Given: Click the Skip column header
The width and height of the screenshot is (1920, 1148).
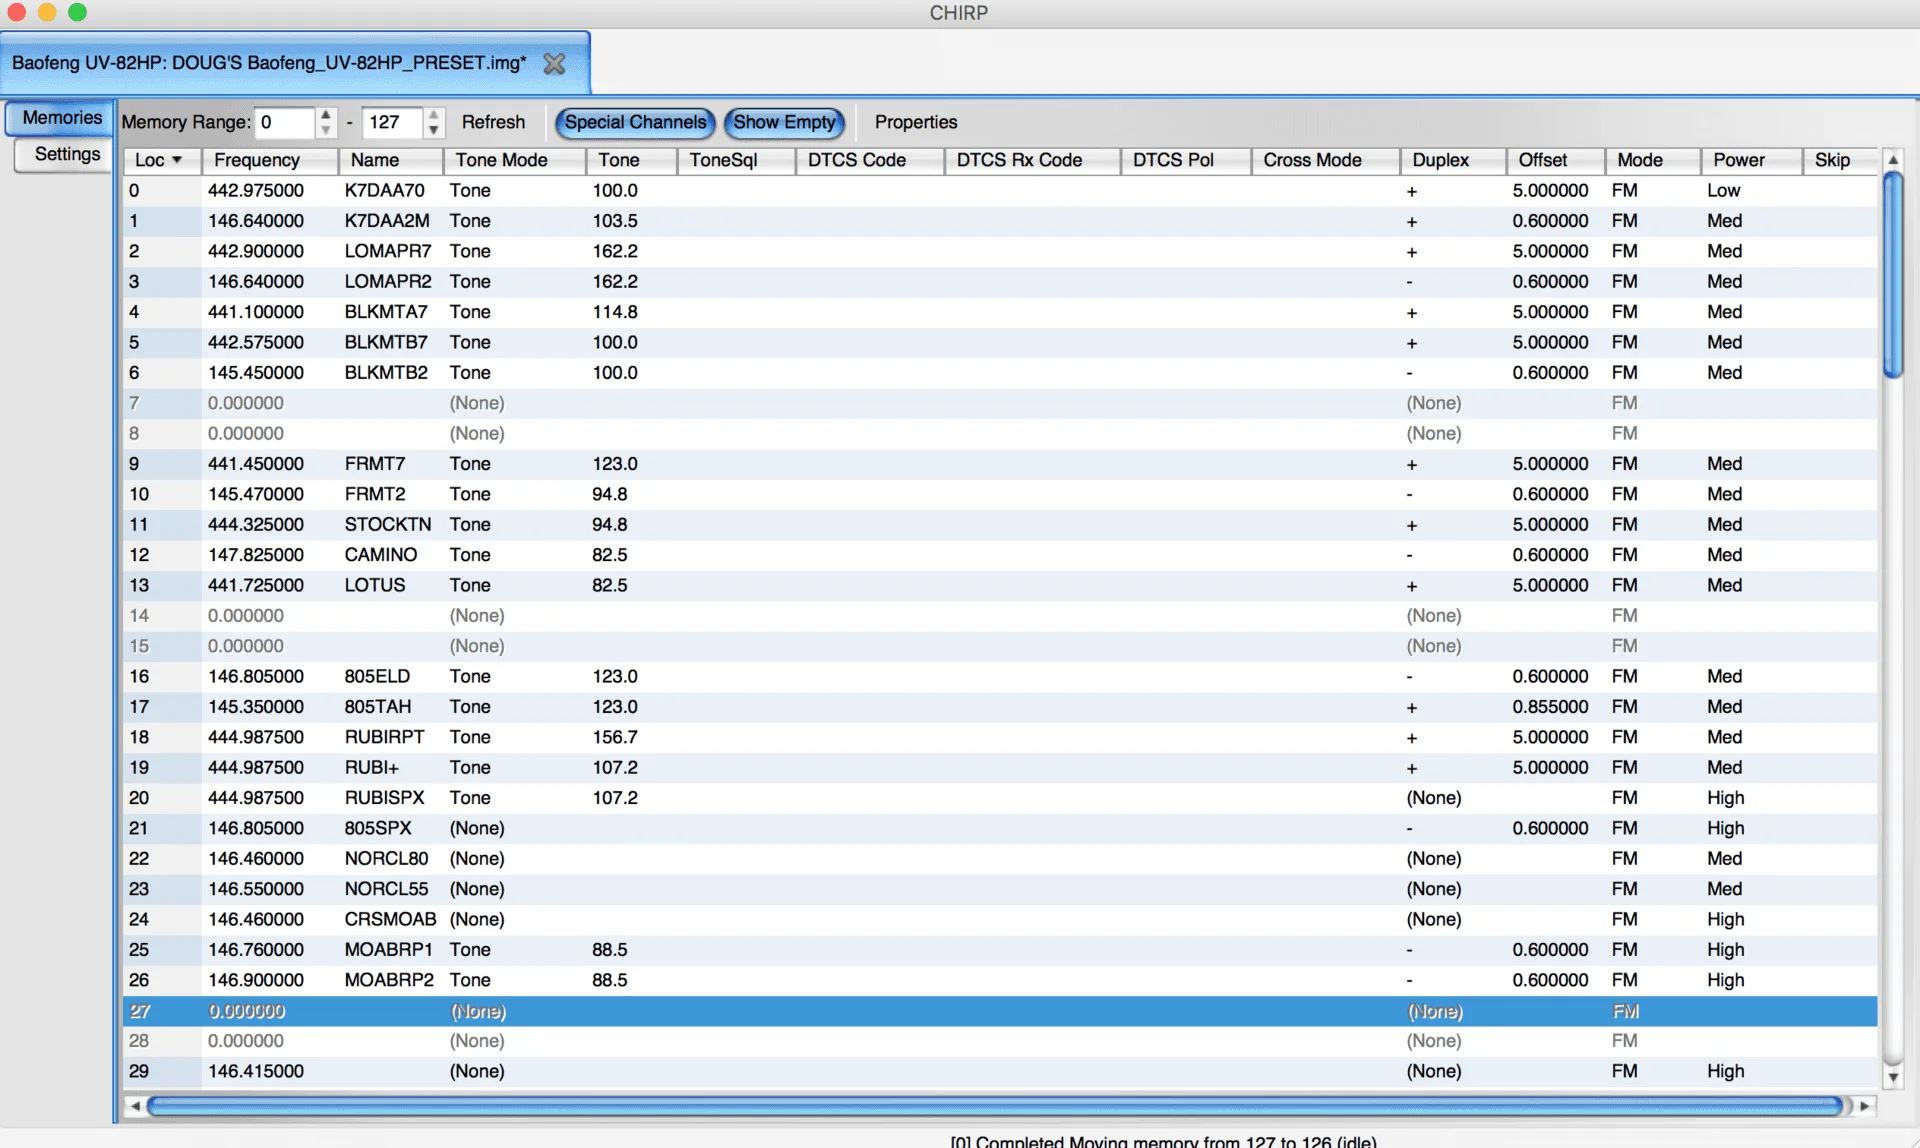Looking at the screenshot, I should (x=1841, y=160).
